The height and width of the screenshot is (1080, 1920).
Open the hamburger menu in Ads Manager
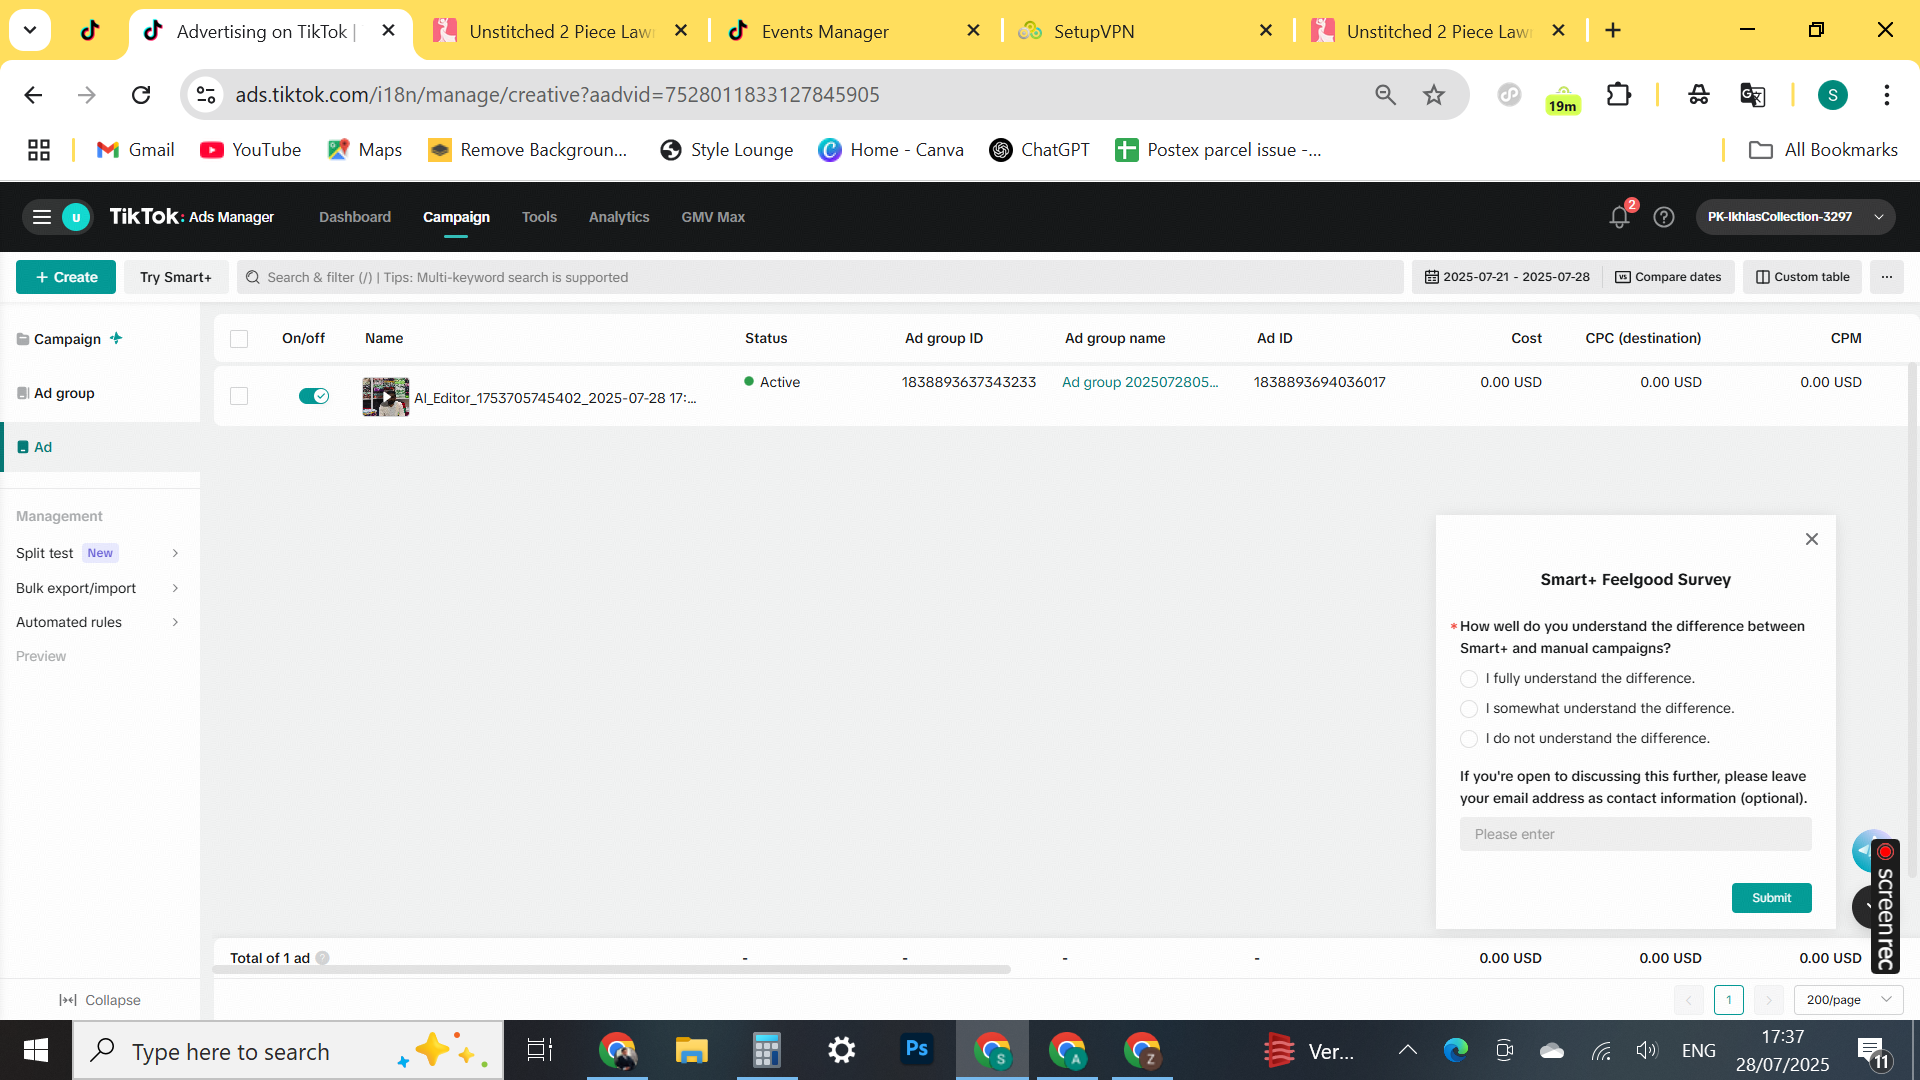tap(42, 217)
